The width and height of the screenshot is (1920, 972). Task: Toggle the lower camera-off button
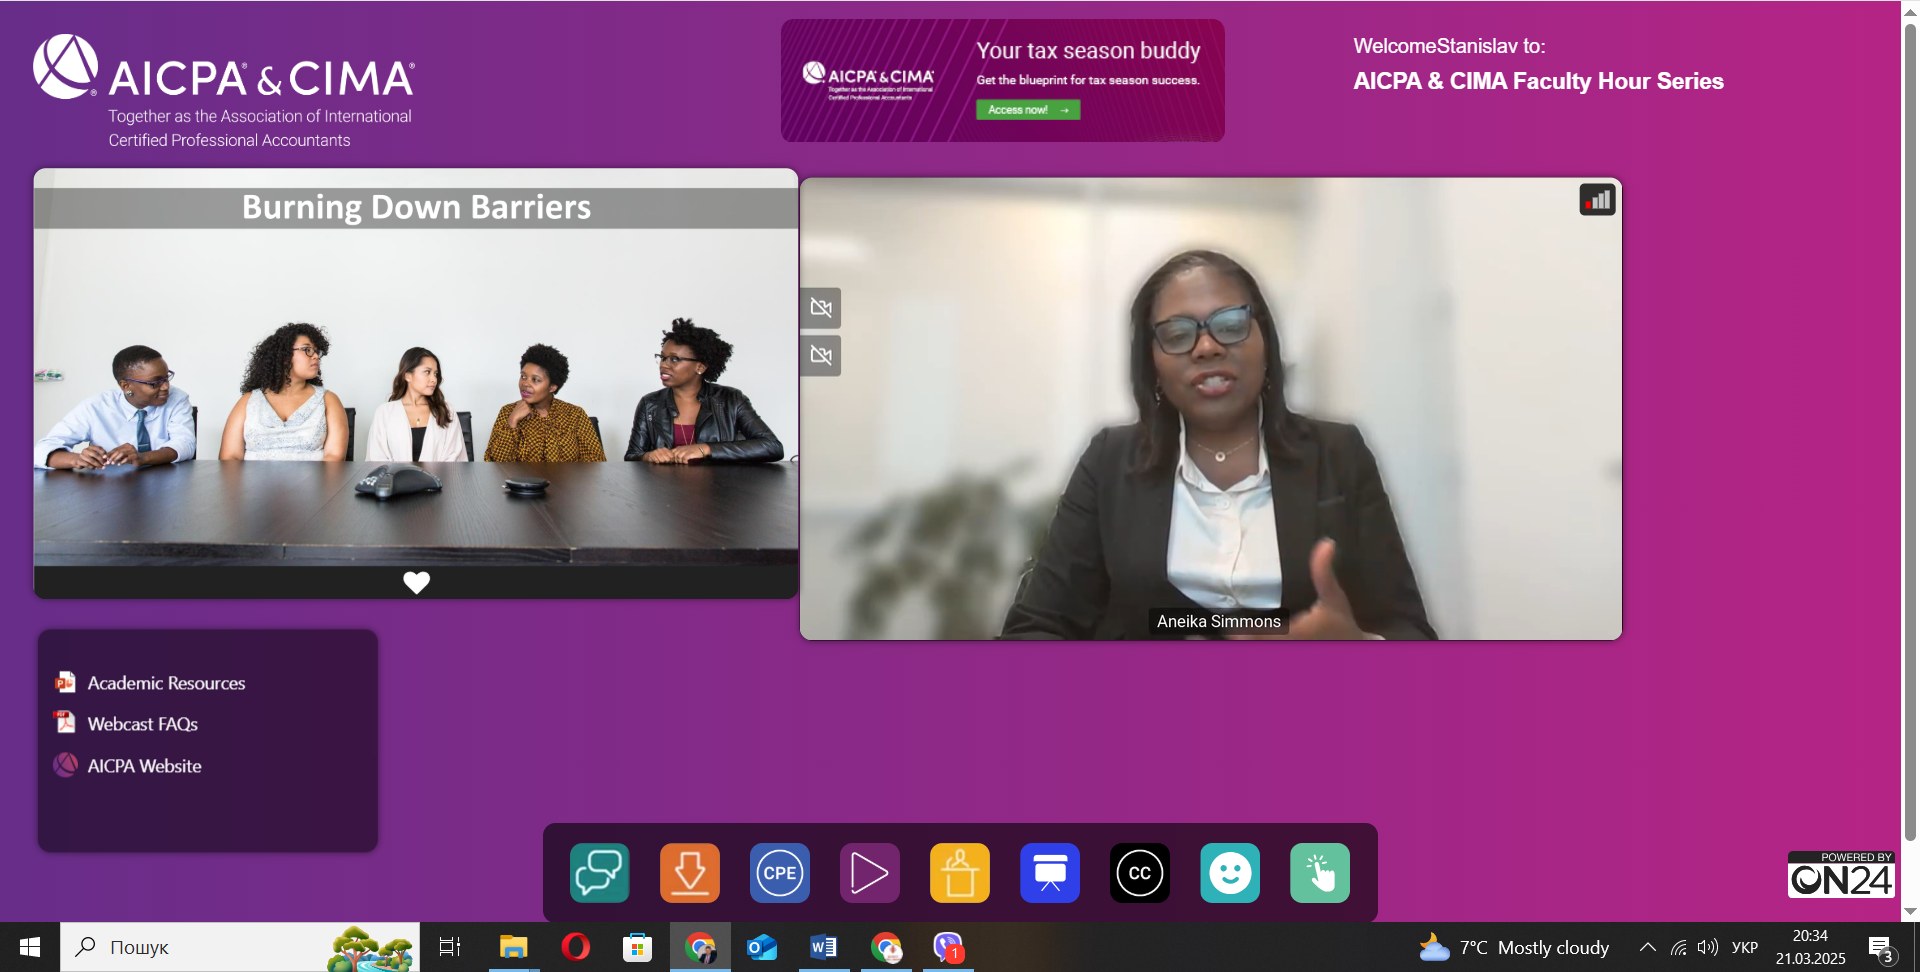click(x=821, y=356)
